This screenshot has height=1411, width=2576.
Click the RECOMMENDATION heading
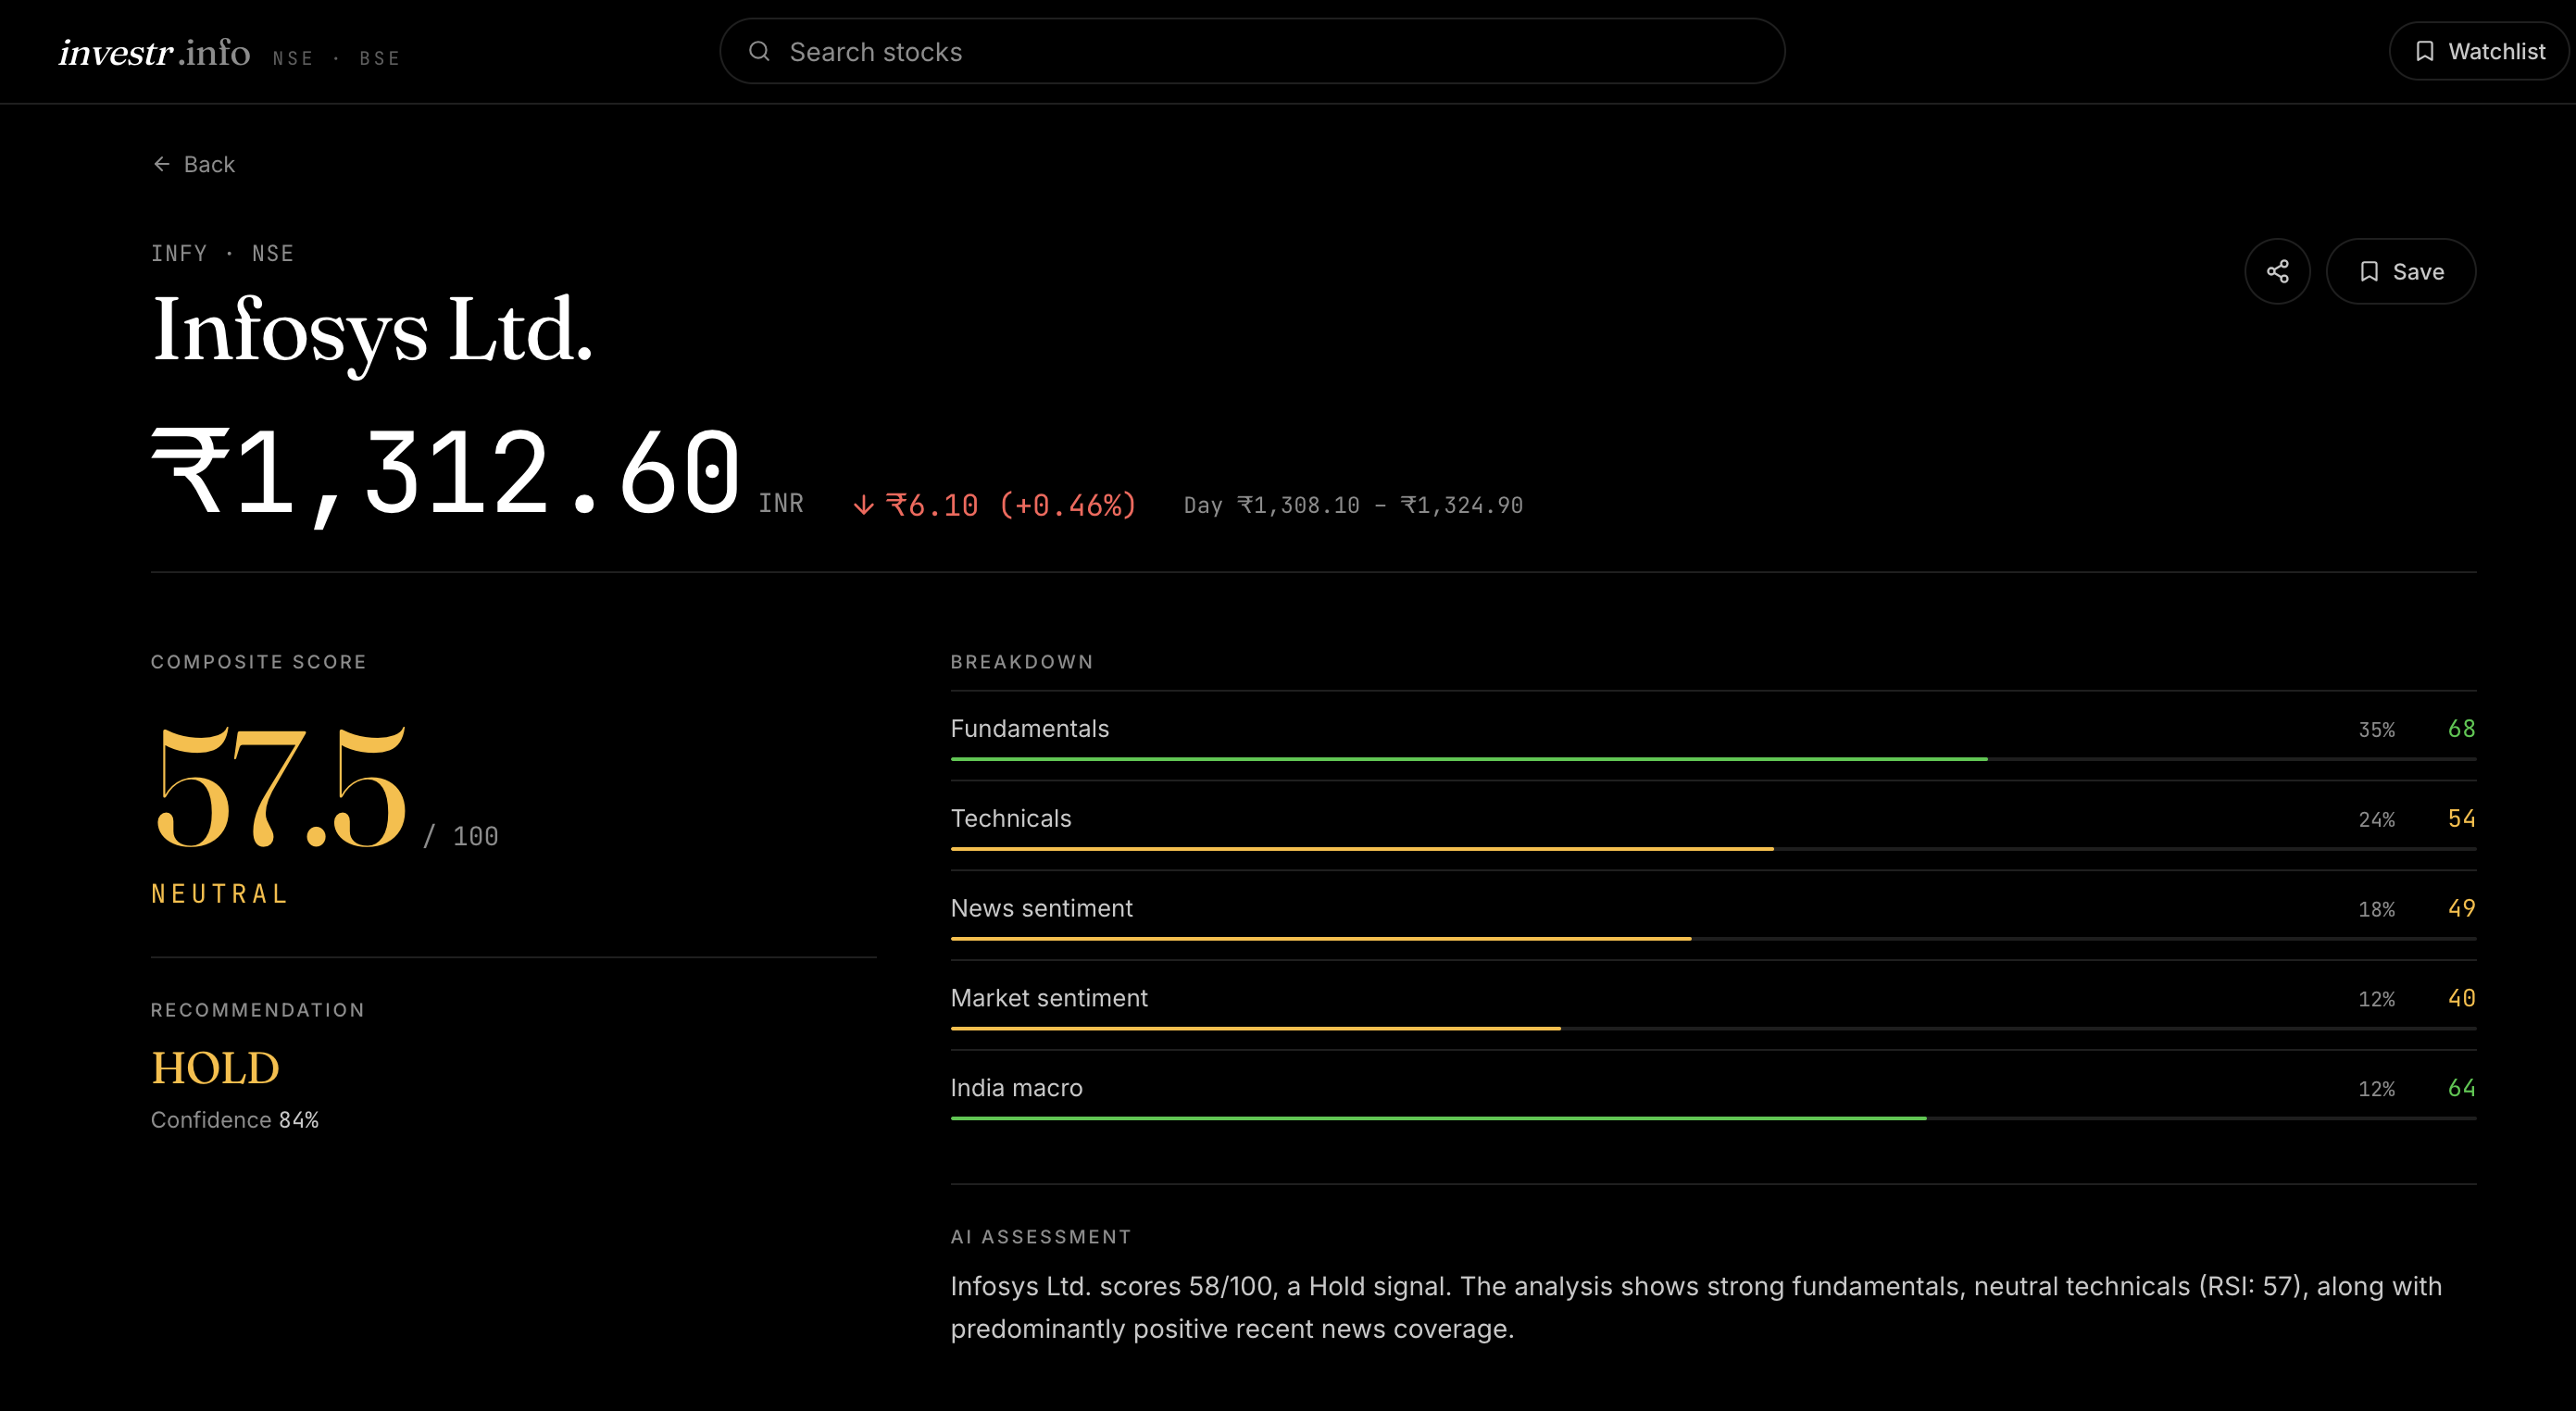257,1010
